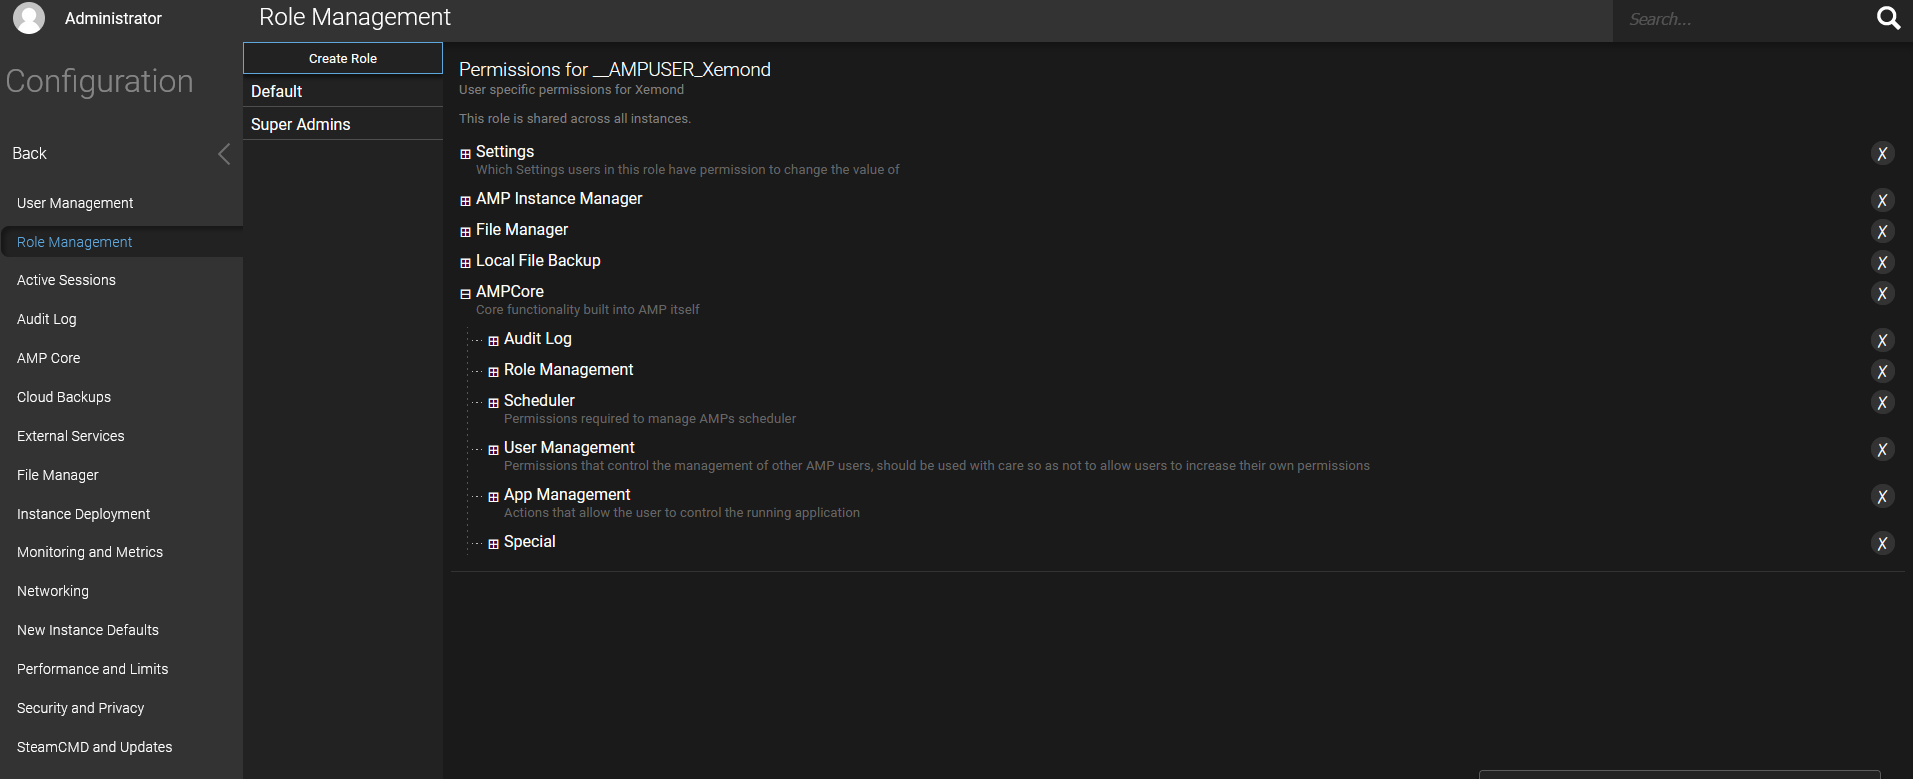Viewport: 1913px width, 779px height.
Task: Toggle the X button for User Management permission
Action: tap(1882, 449)
